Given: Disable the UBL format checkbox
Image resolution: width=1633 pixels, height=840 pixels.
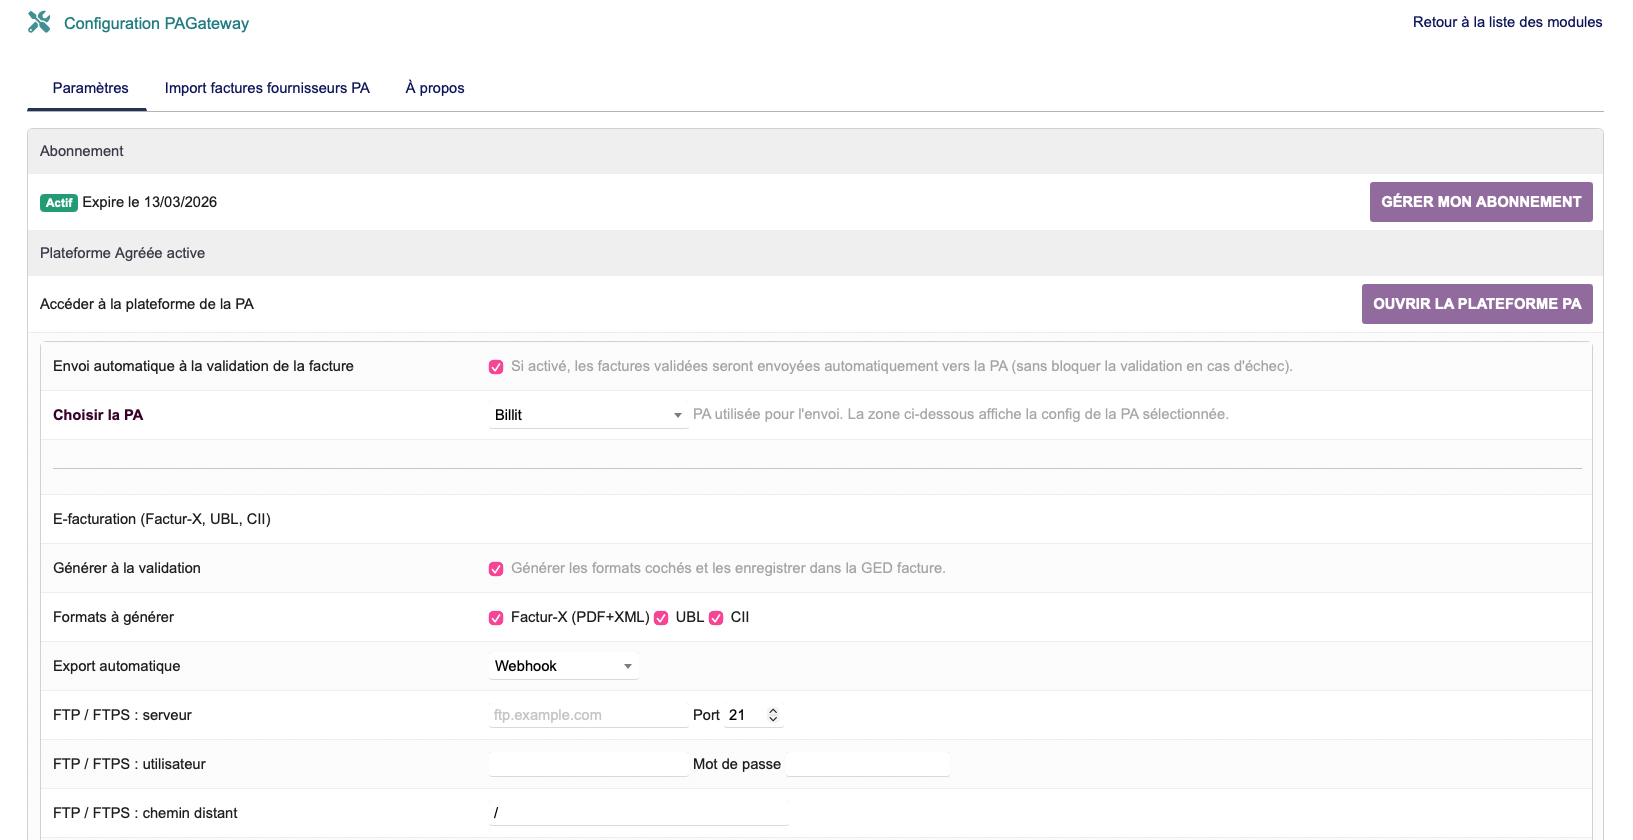Looking at the screenshot, I should point(661,618).
